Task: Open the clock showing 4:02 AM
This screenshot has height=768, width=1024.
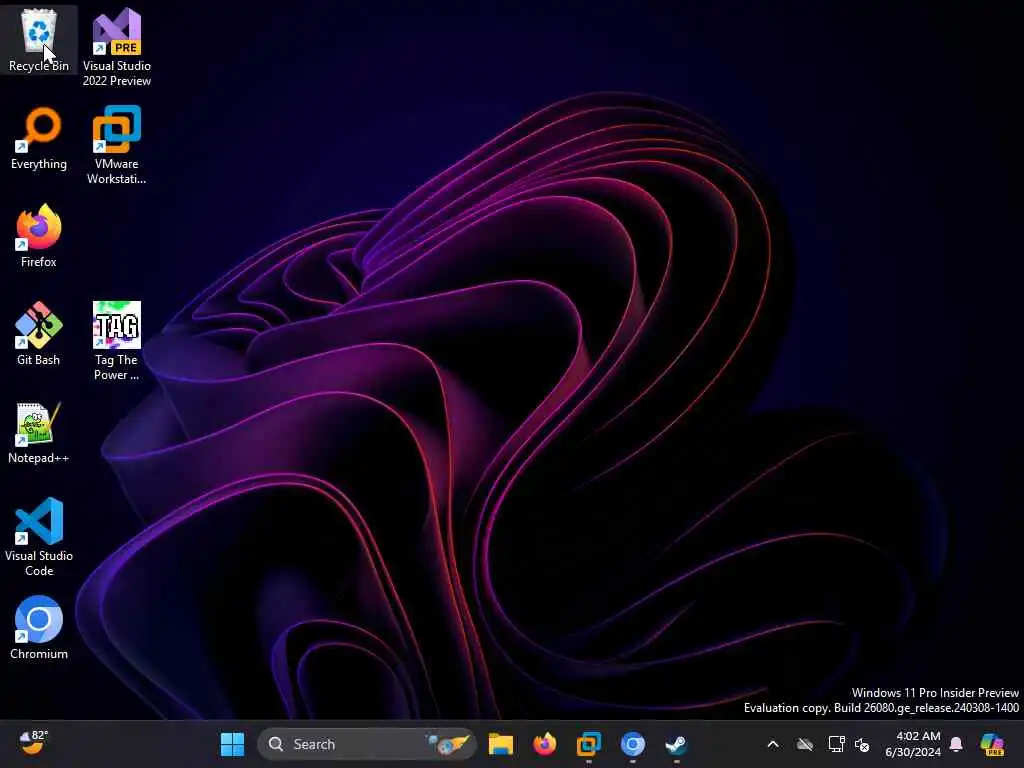Action: click(912, 744)
